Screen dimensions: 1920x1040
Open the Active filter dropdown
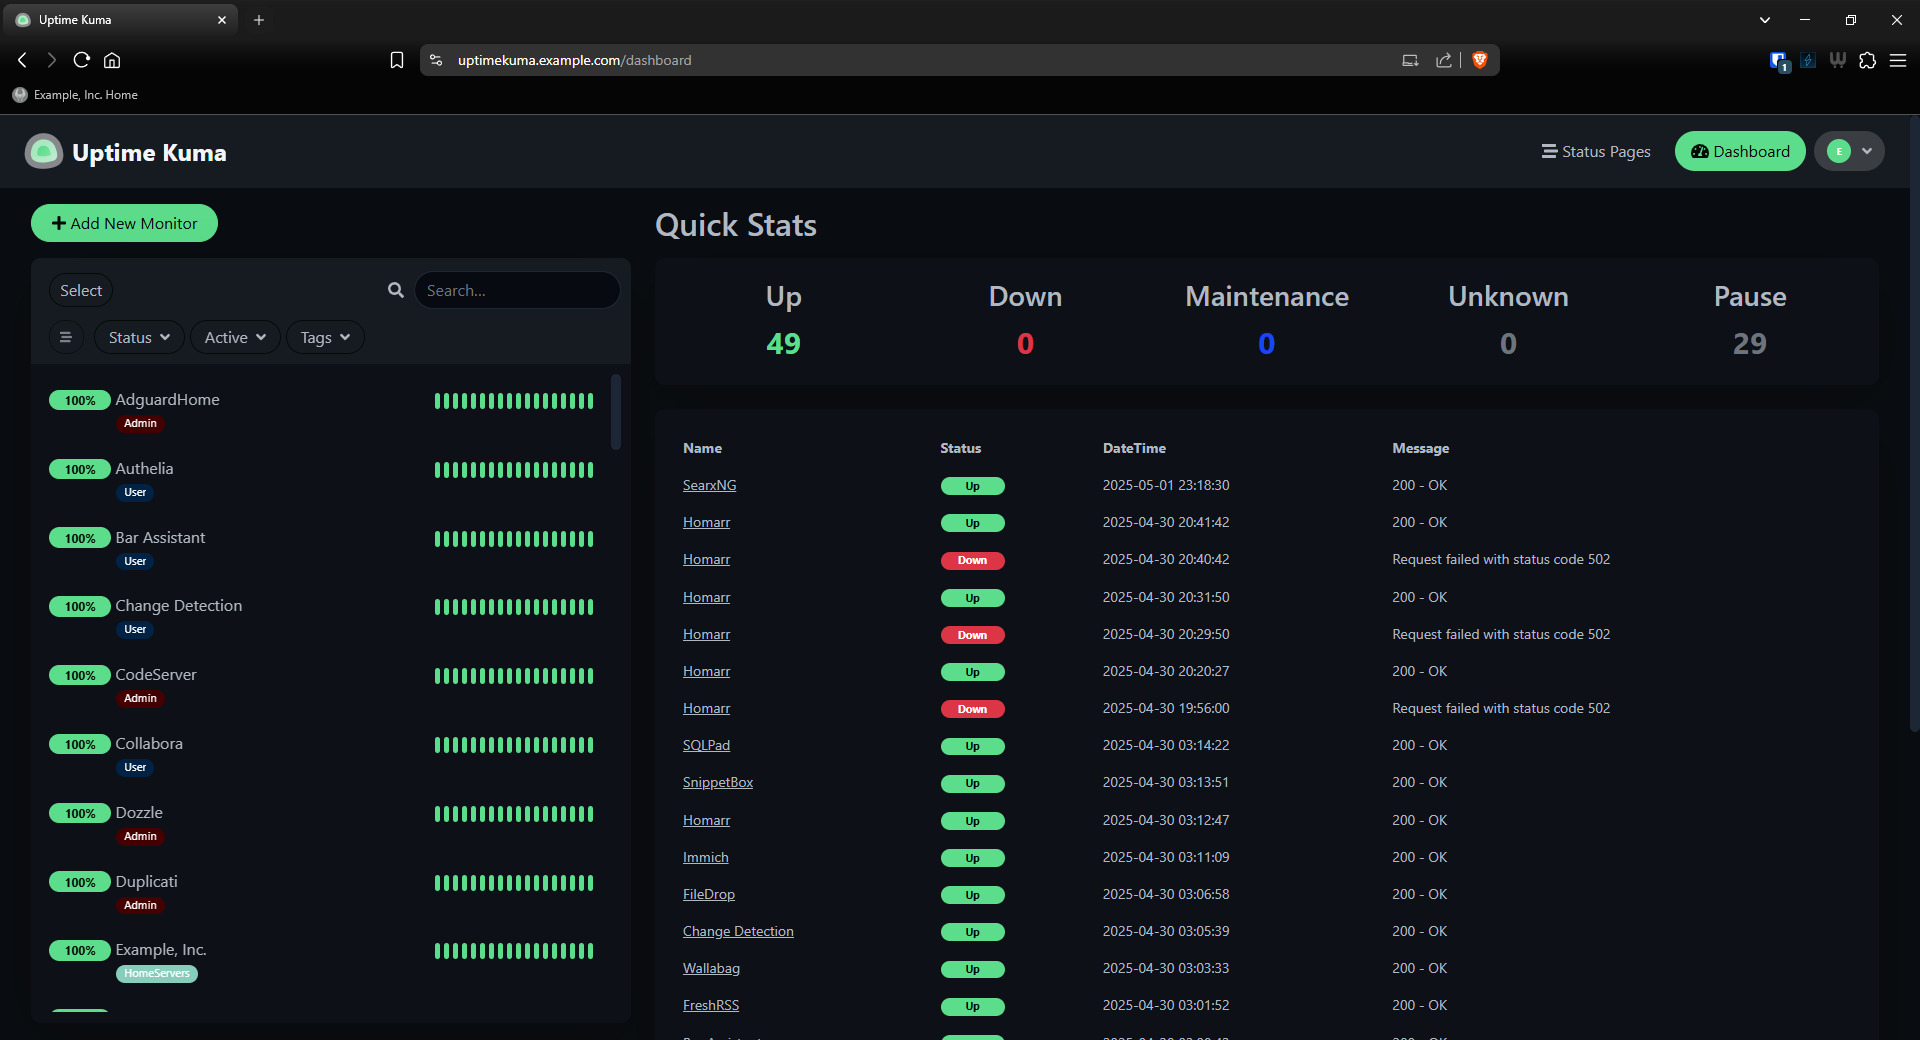tap(235, 337)
